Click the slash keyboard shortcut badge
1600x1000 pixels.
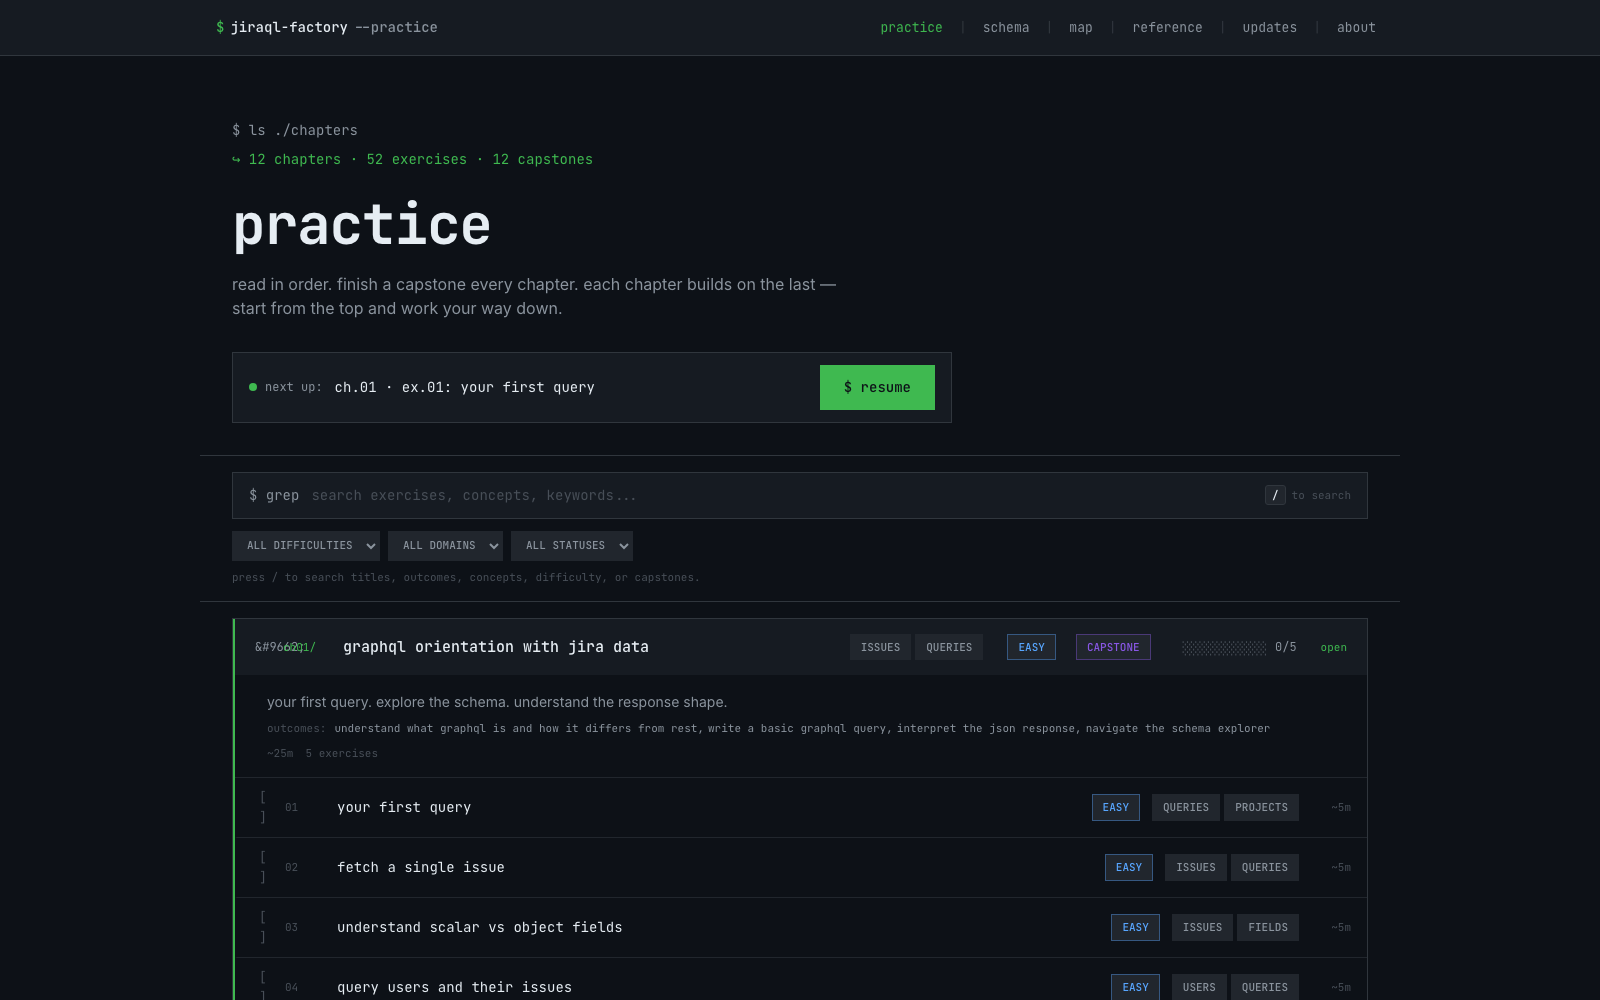1275,495
